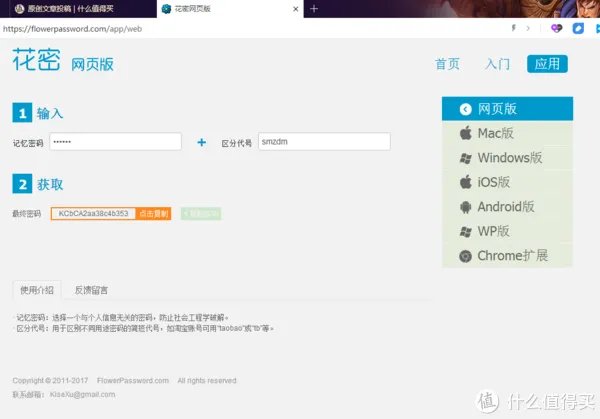Click the 记忆密码 description text line

tap(122, 318)
